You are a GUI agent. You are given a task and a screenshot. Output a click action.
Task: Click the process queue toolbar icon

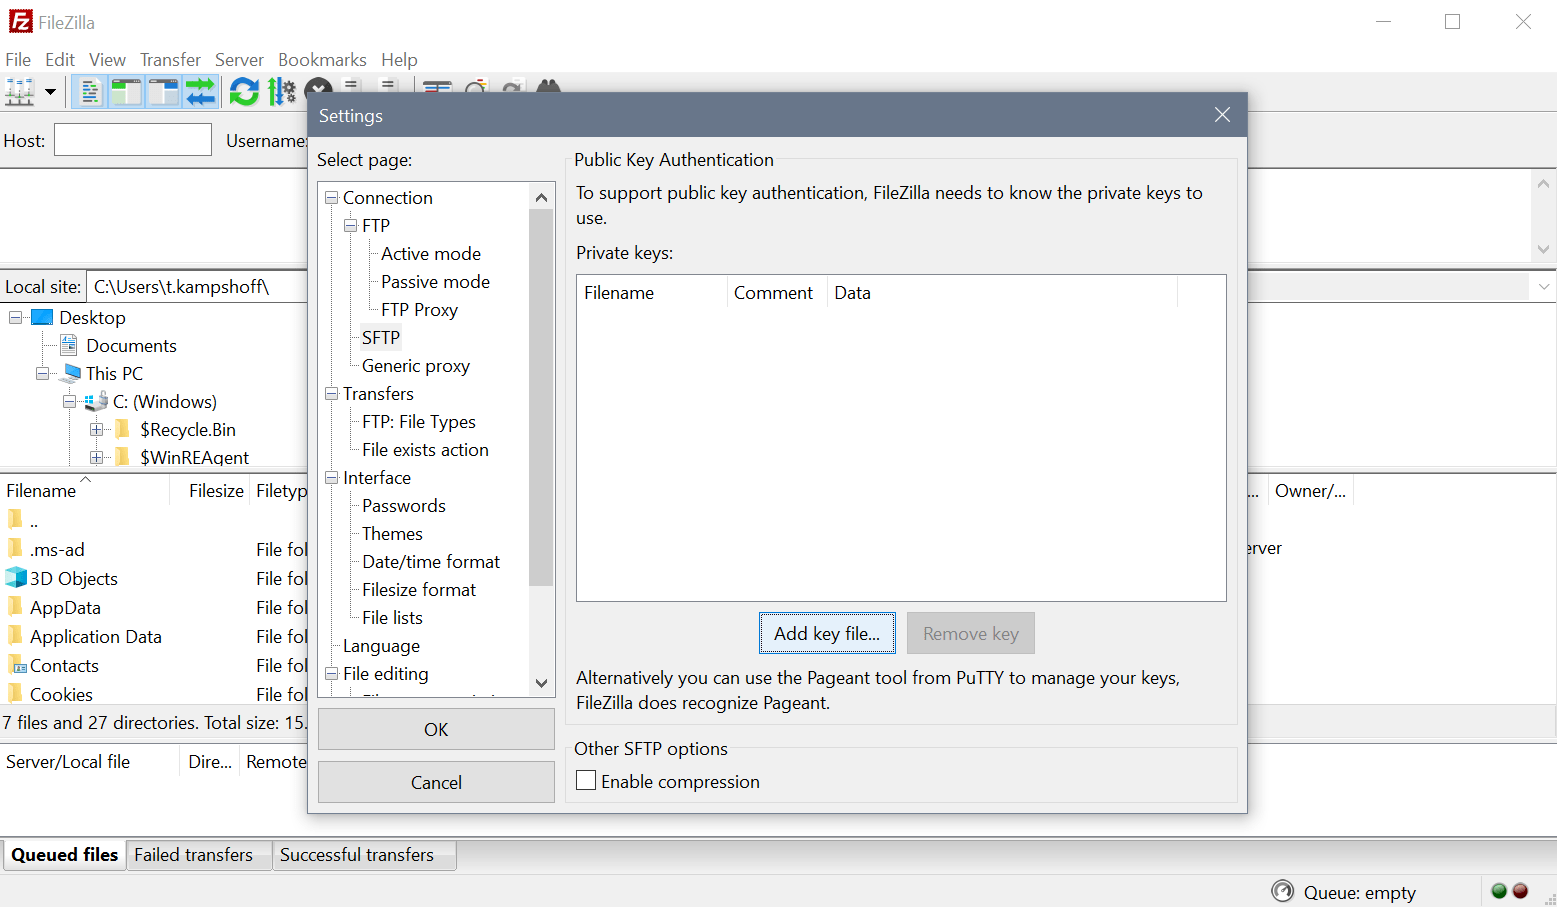pyautogui.click(x=282, y=92)
